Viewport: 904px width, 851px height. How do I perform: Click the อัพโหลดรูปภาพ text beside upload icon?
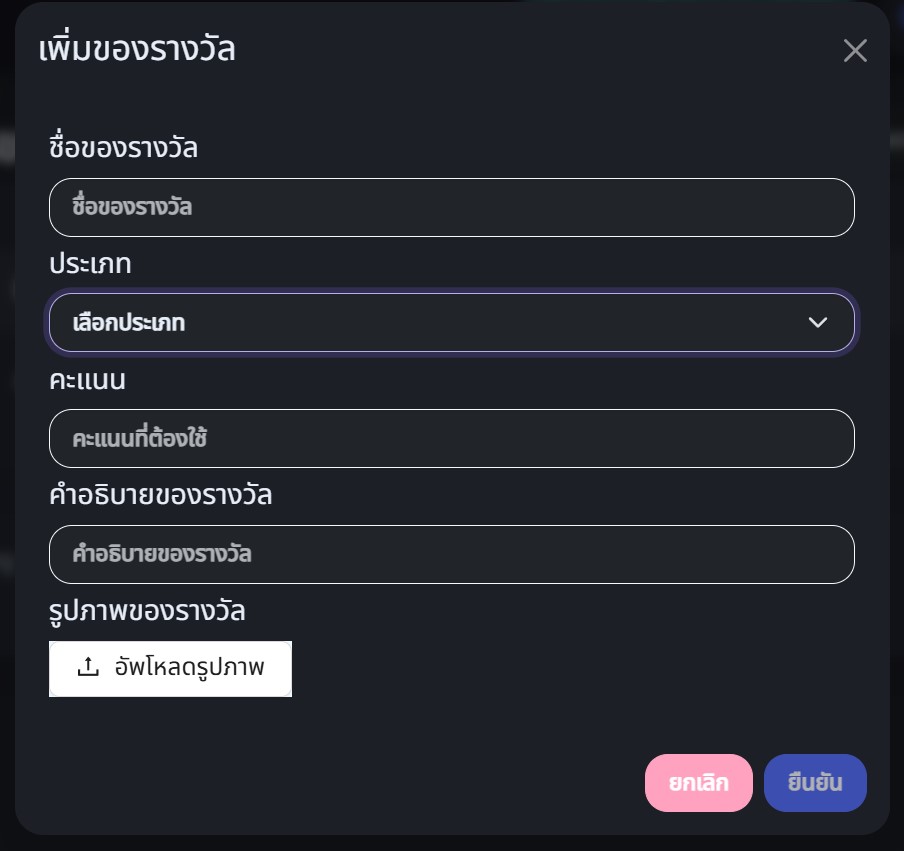(x=189, y=667)
